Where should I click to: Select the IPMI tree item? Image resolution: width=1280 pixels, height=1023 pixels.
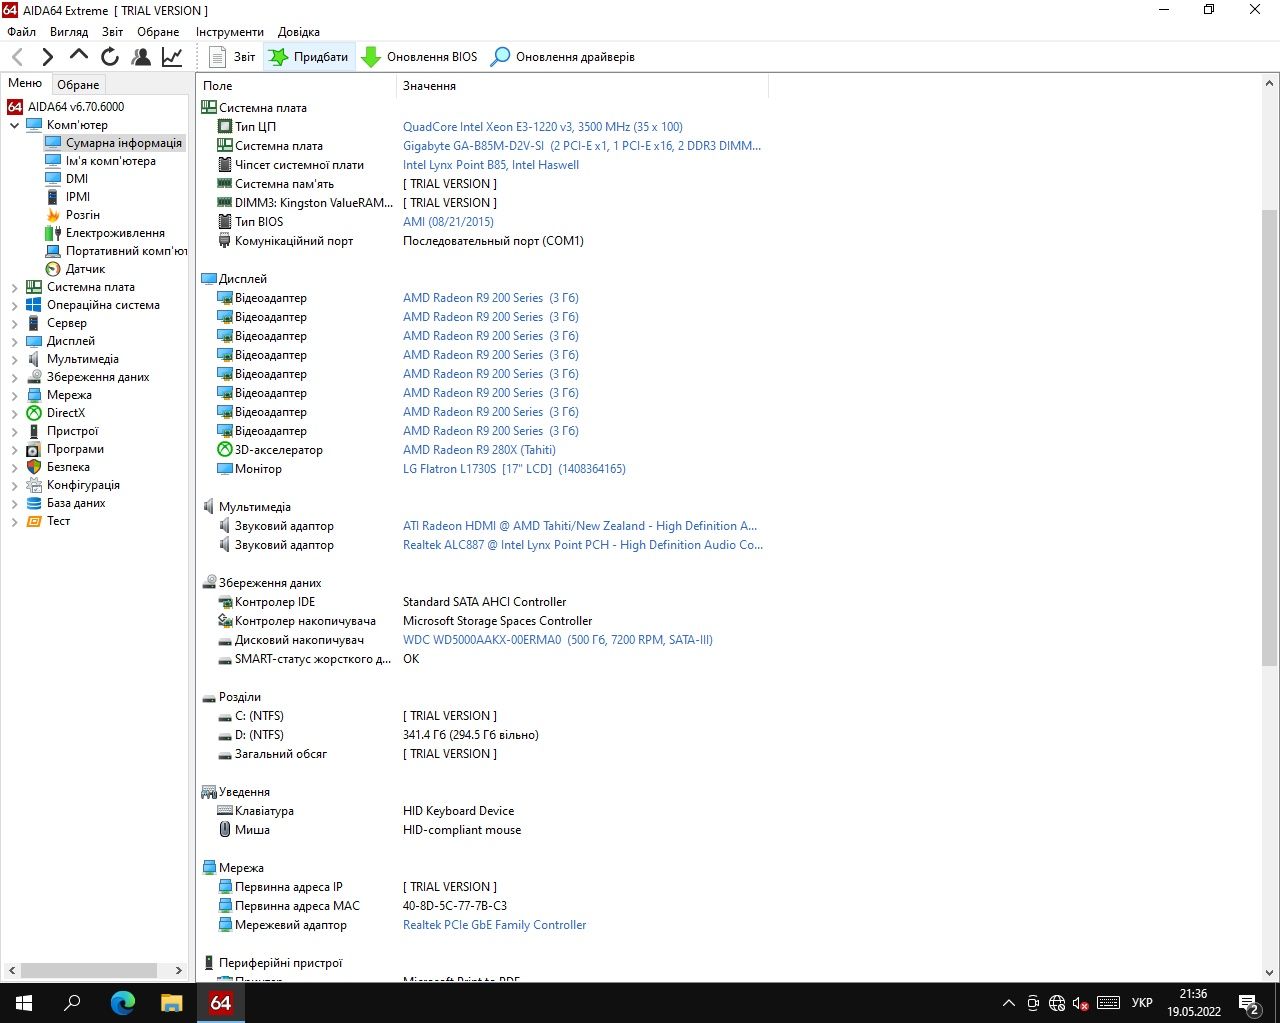pos(78,197)
